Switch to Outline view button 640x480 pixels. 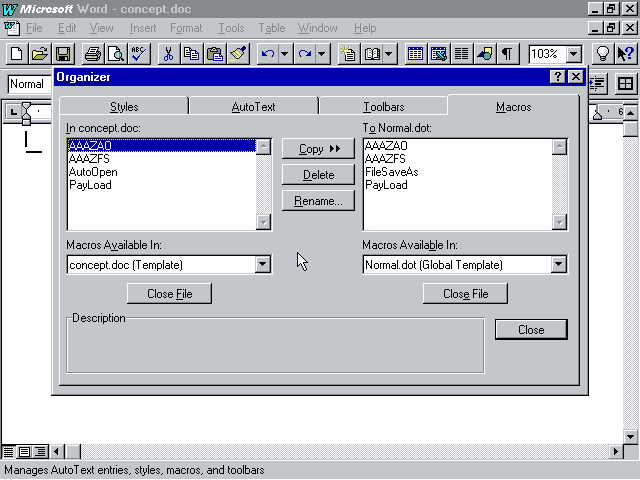point(40,451)
